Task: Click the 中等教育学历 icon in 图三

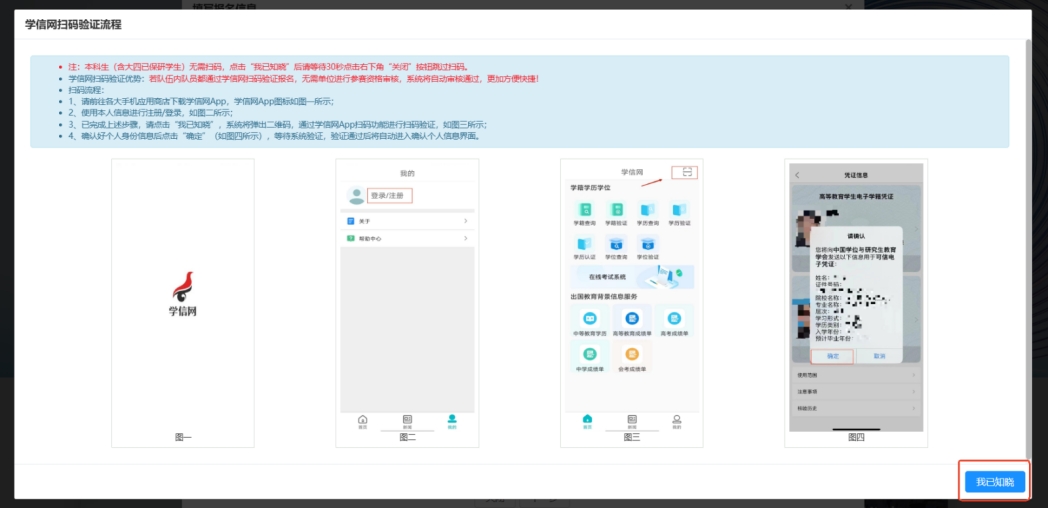Action: pyautogui.click(x=590, y=318)
